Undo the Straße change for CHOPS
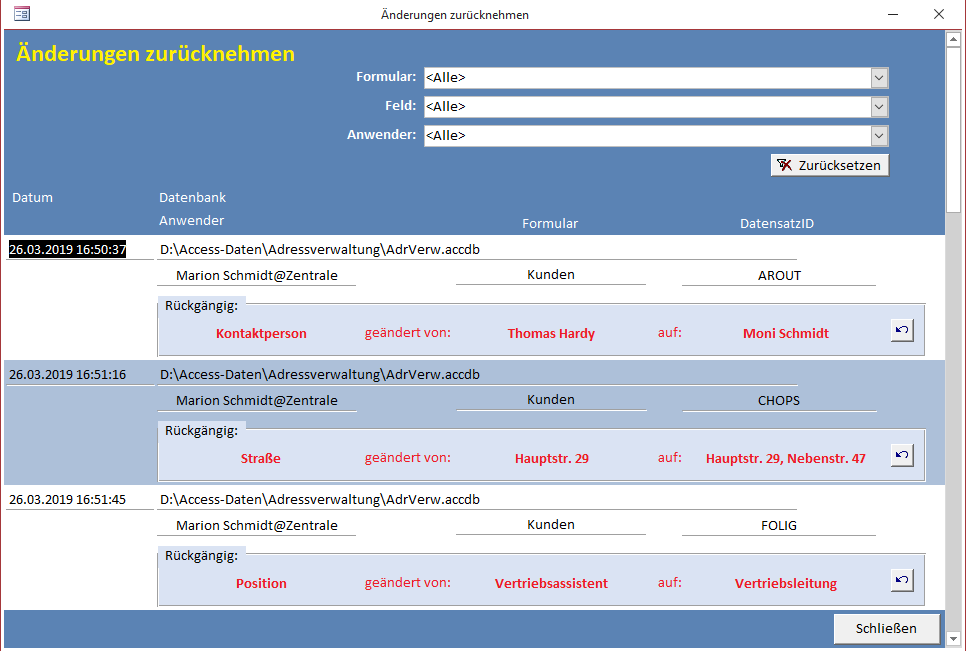The height and width of the screenshot is (651, 966). (902, 455)
